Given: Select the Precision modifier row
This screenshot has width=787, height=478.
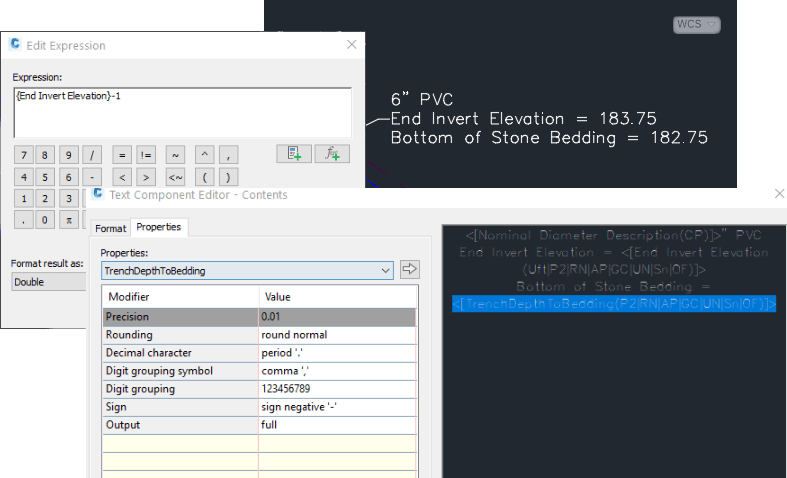Looking at the screenshot, I should point(180,317).
